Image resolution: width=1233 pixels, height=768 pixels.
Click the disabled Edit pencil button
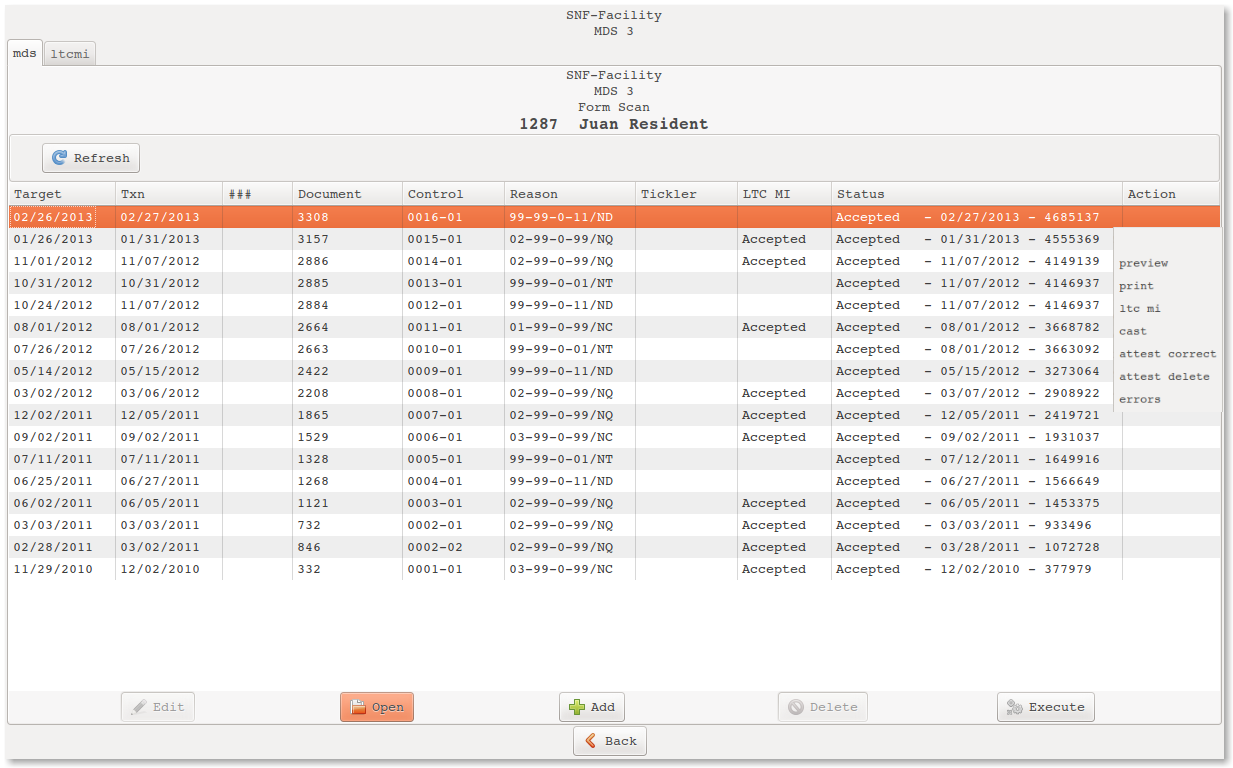pyautogui.click(x=157, y=707)
